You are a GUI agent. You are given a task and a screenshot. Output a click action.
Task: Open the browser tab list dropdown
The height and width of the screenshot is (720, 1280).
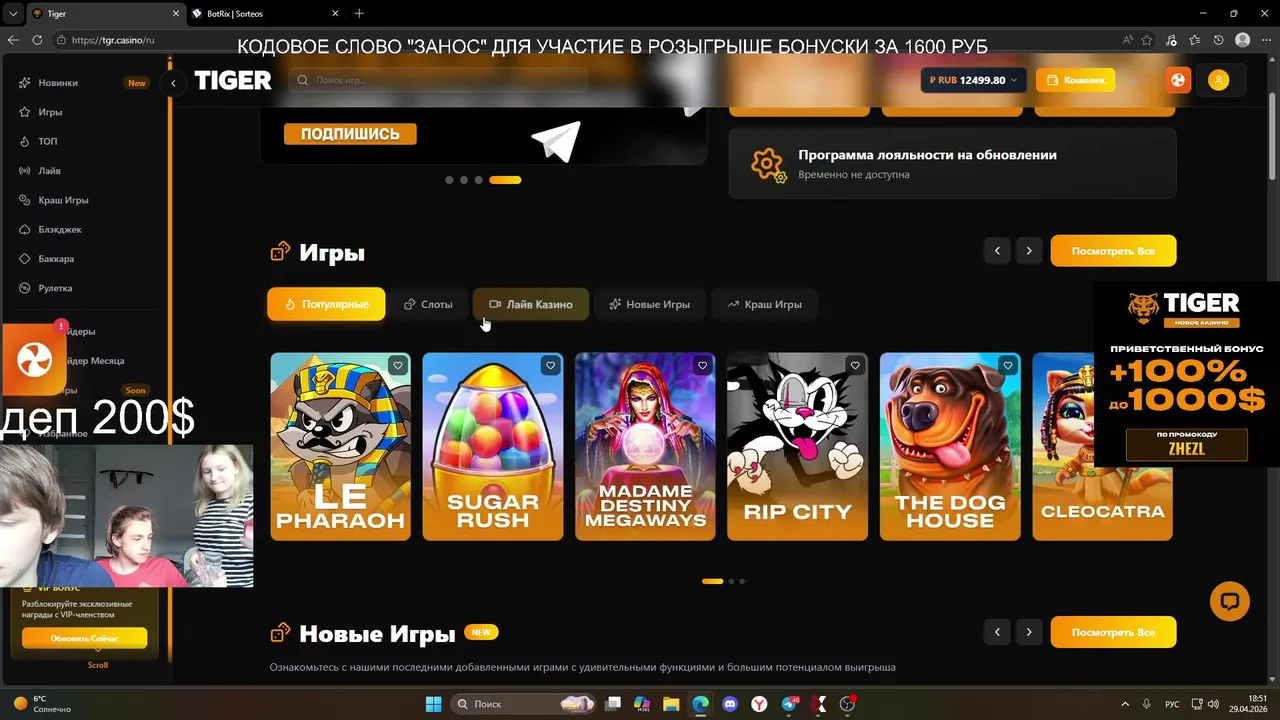coord(13,13)
